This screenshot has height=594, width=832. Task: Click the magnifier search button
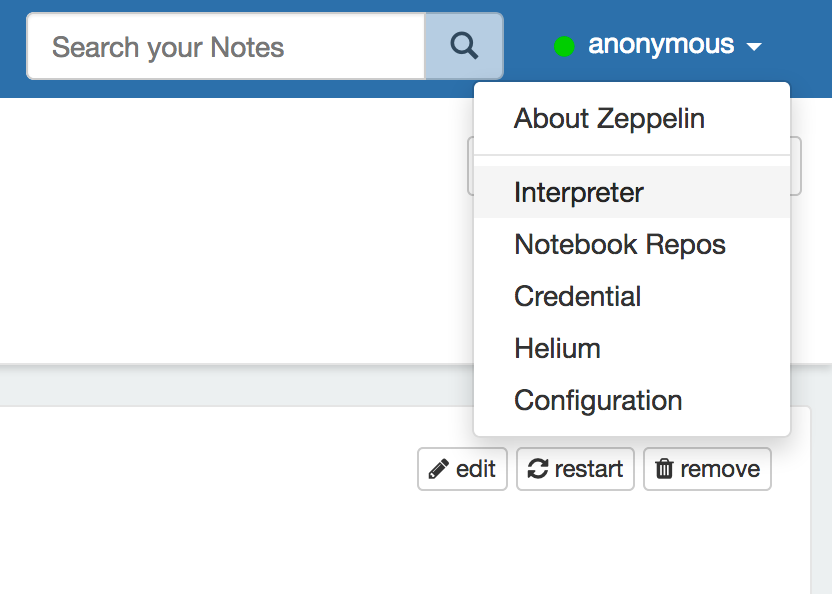(464, 46)
